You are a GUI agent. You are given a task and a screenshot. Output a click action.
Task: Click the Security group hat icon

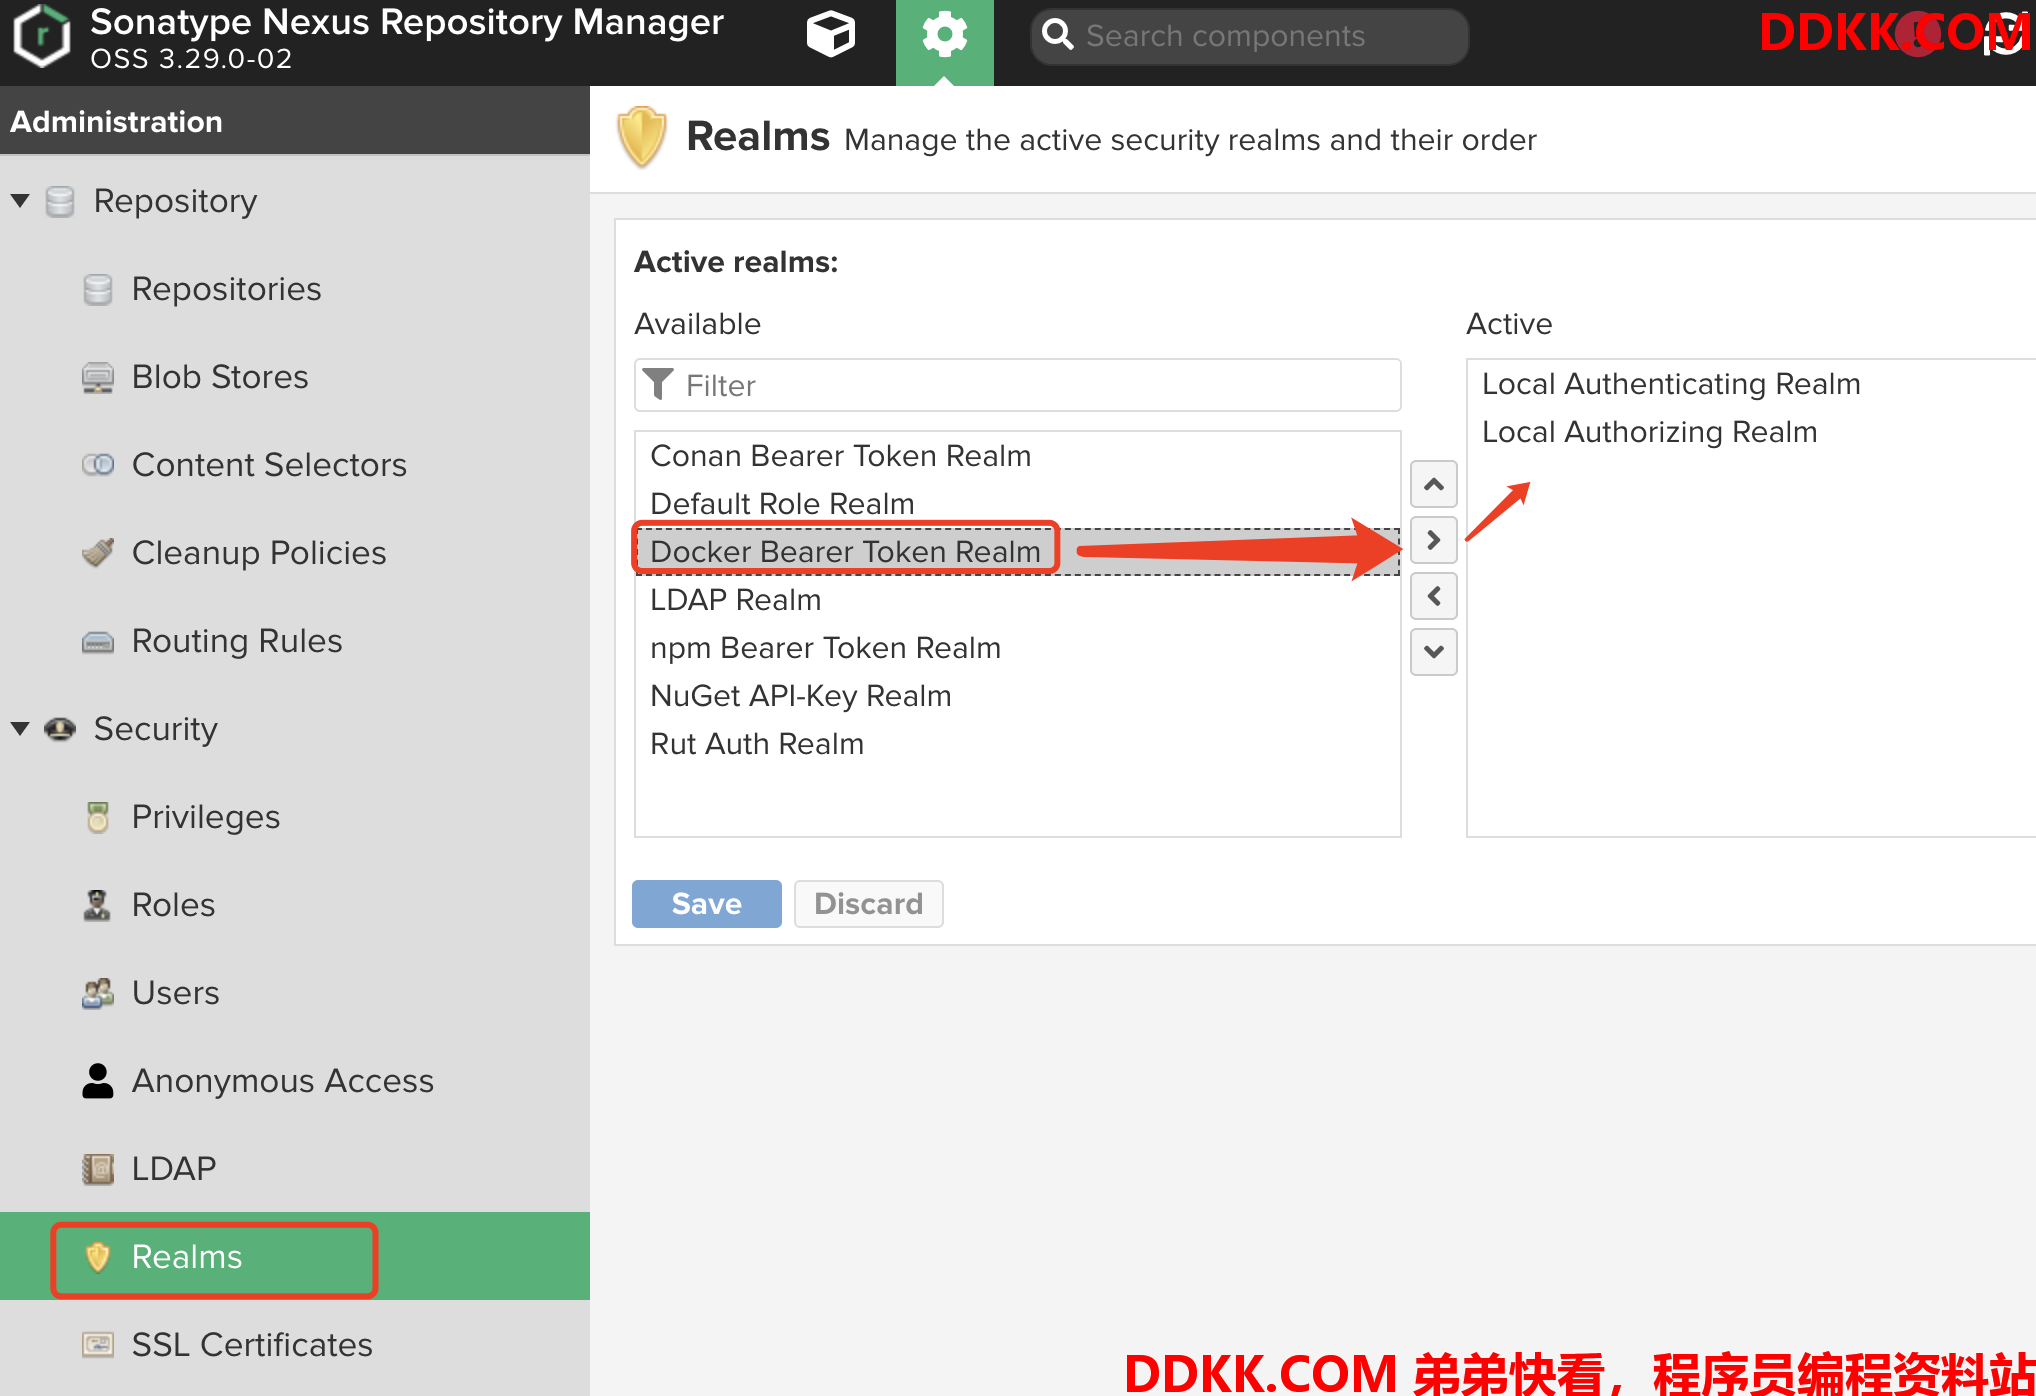click(x=60, y=729)
